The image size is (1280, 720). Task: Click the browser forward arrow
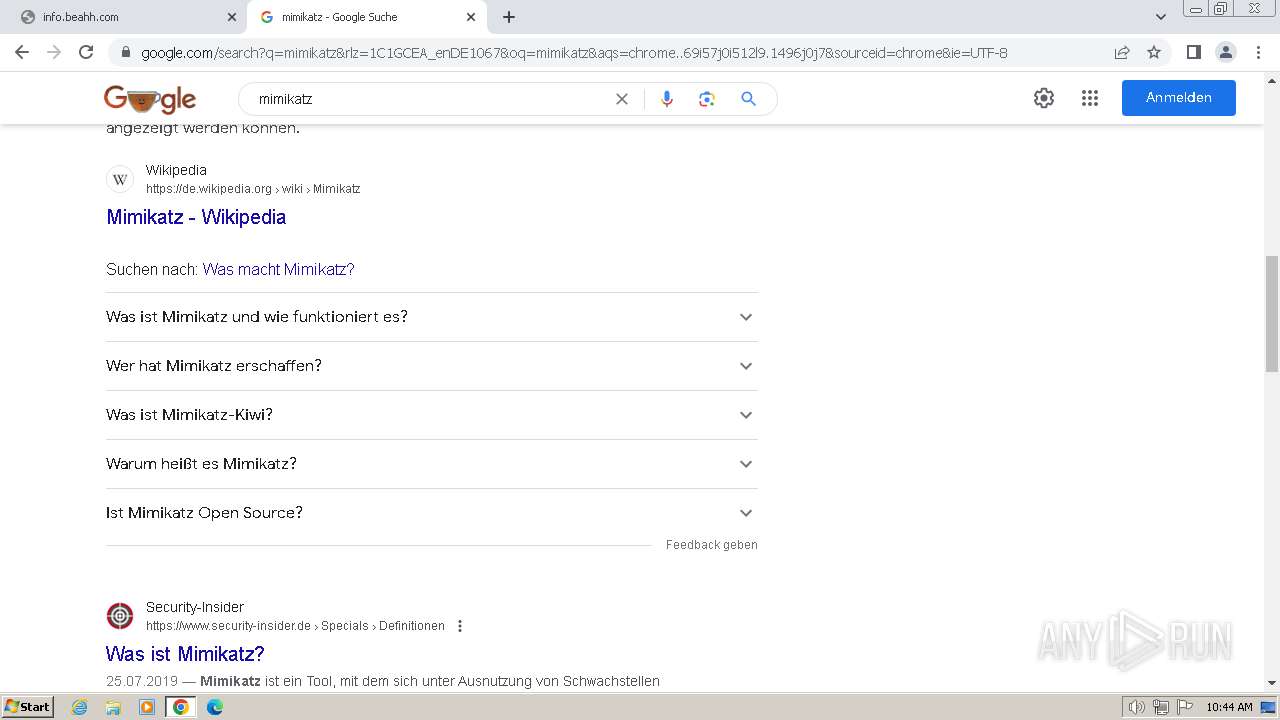pyautogui.click(x=54, y=52)
